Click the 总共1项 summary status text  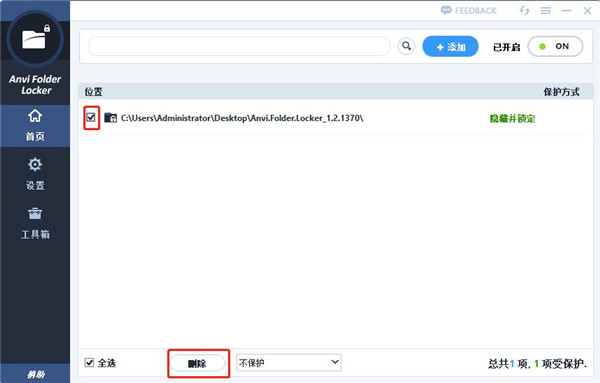tap(537, 363)
